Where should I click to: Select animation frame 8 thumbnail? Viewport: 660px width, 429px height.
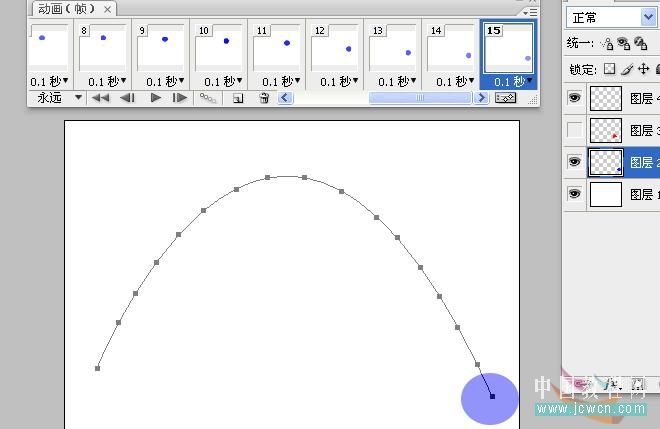[x=102, y=48]
